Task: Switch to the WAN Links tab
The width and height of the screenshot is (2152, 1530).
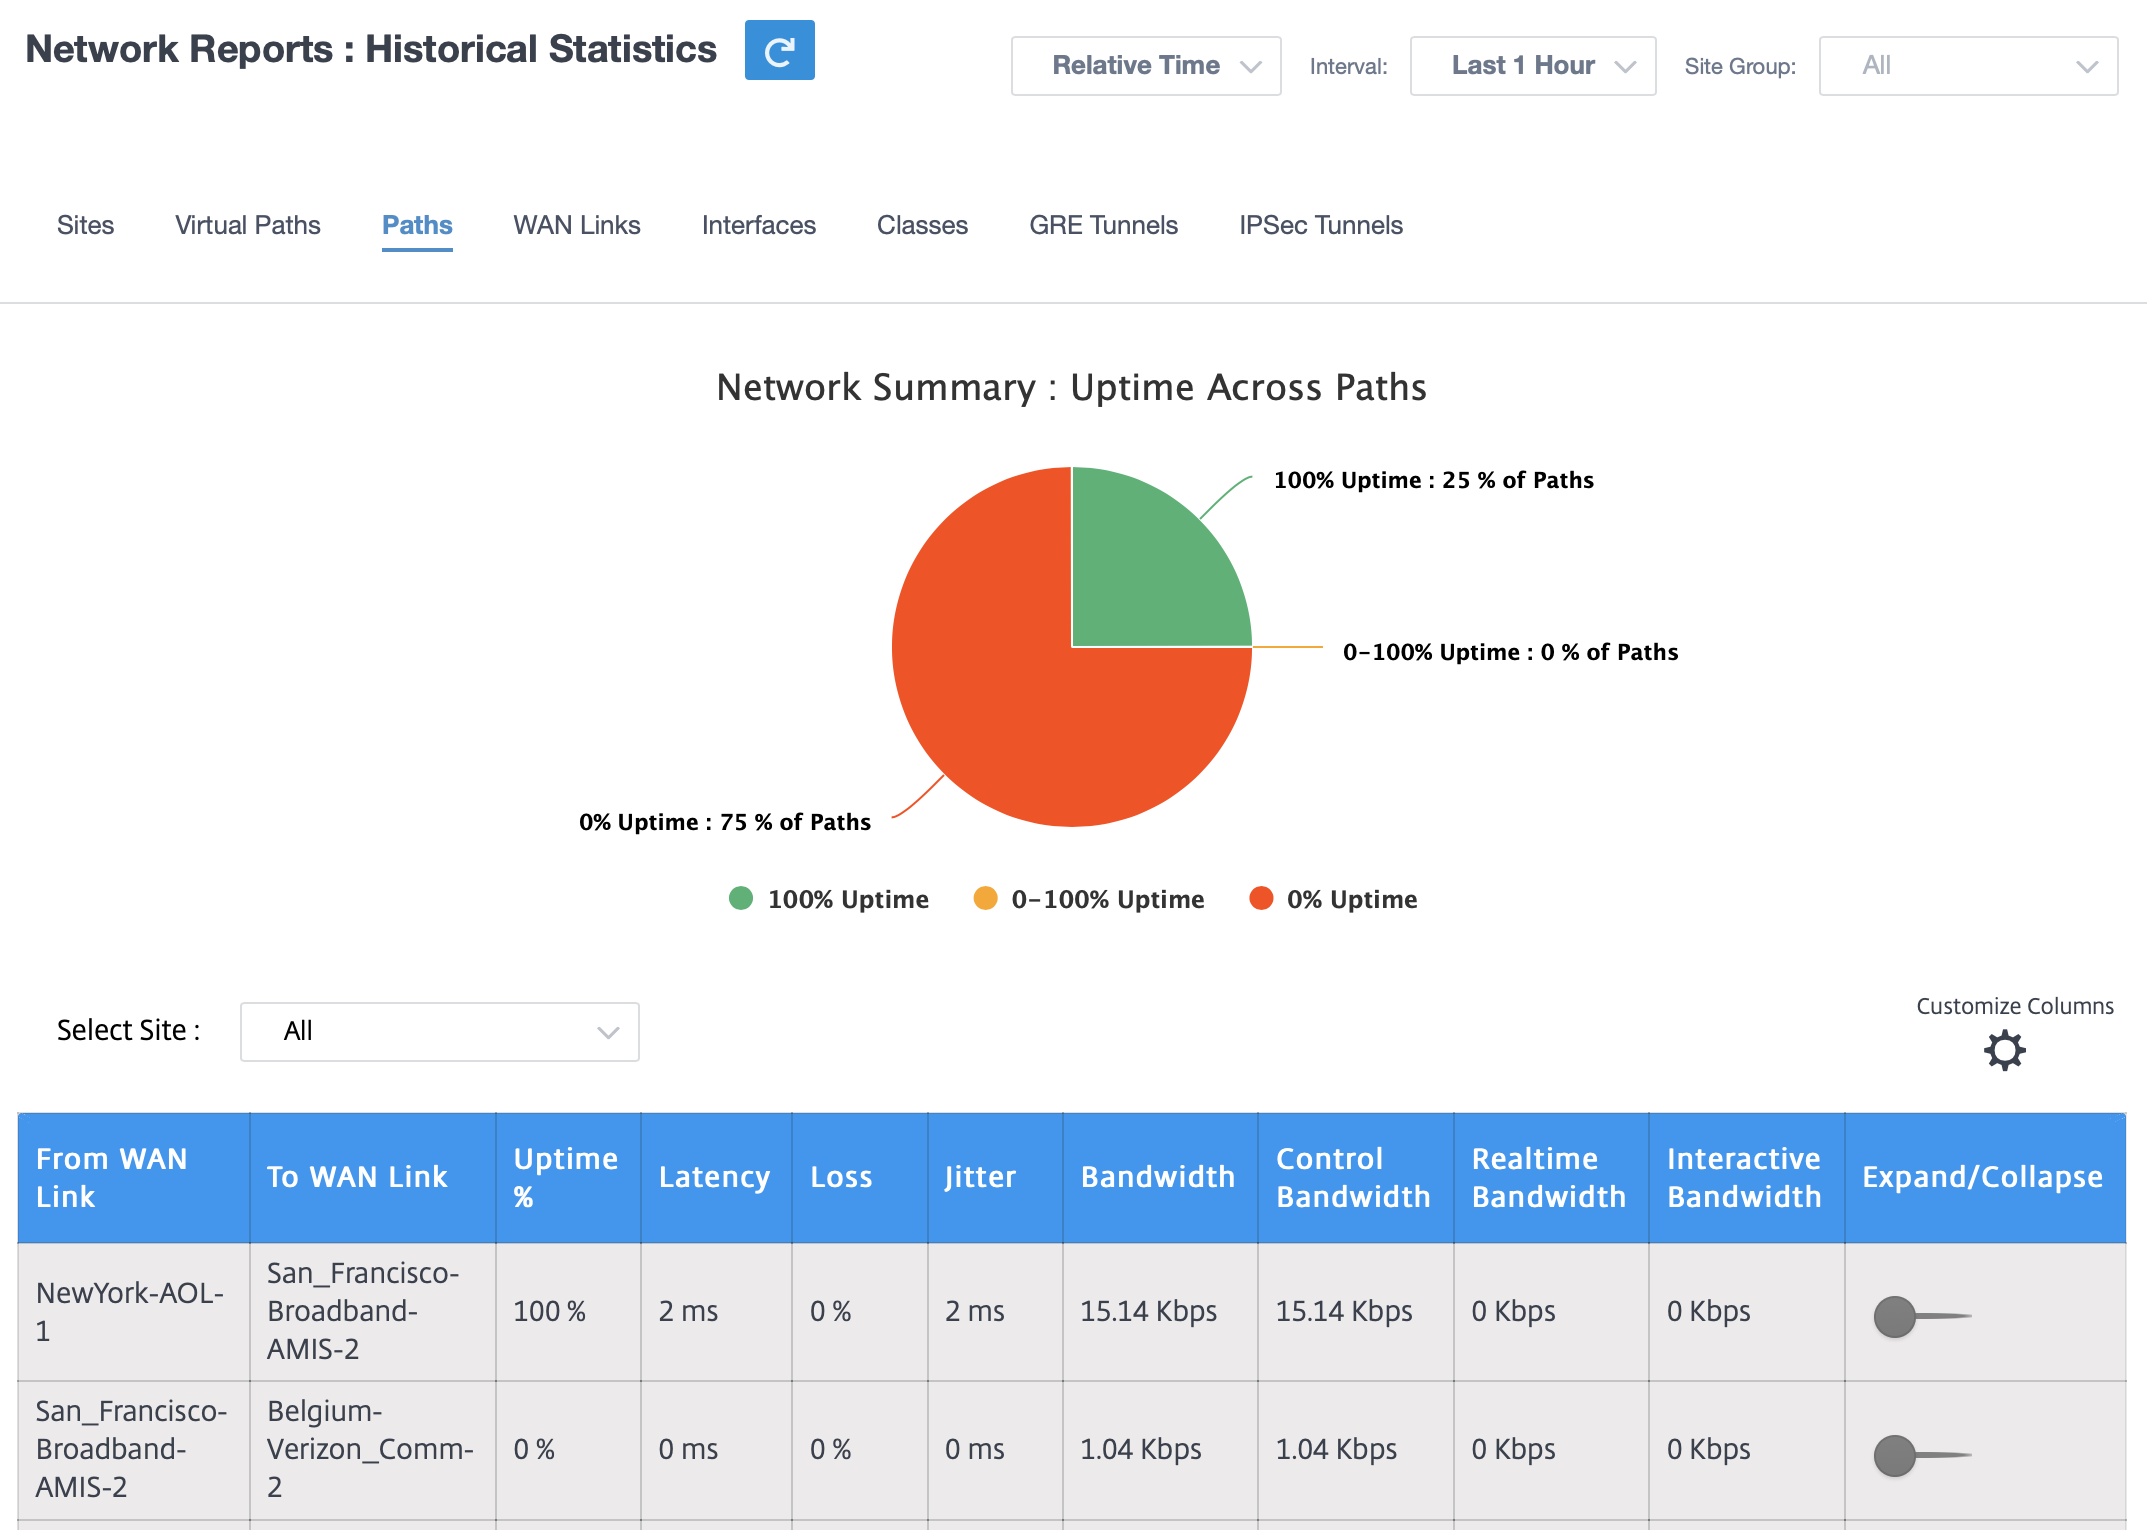Action: point(577,225)
